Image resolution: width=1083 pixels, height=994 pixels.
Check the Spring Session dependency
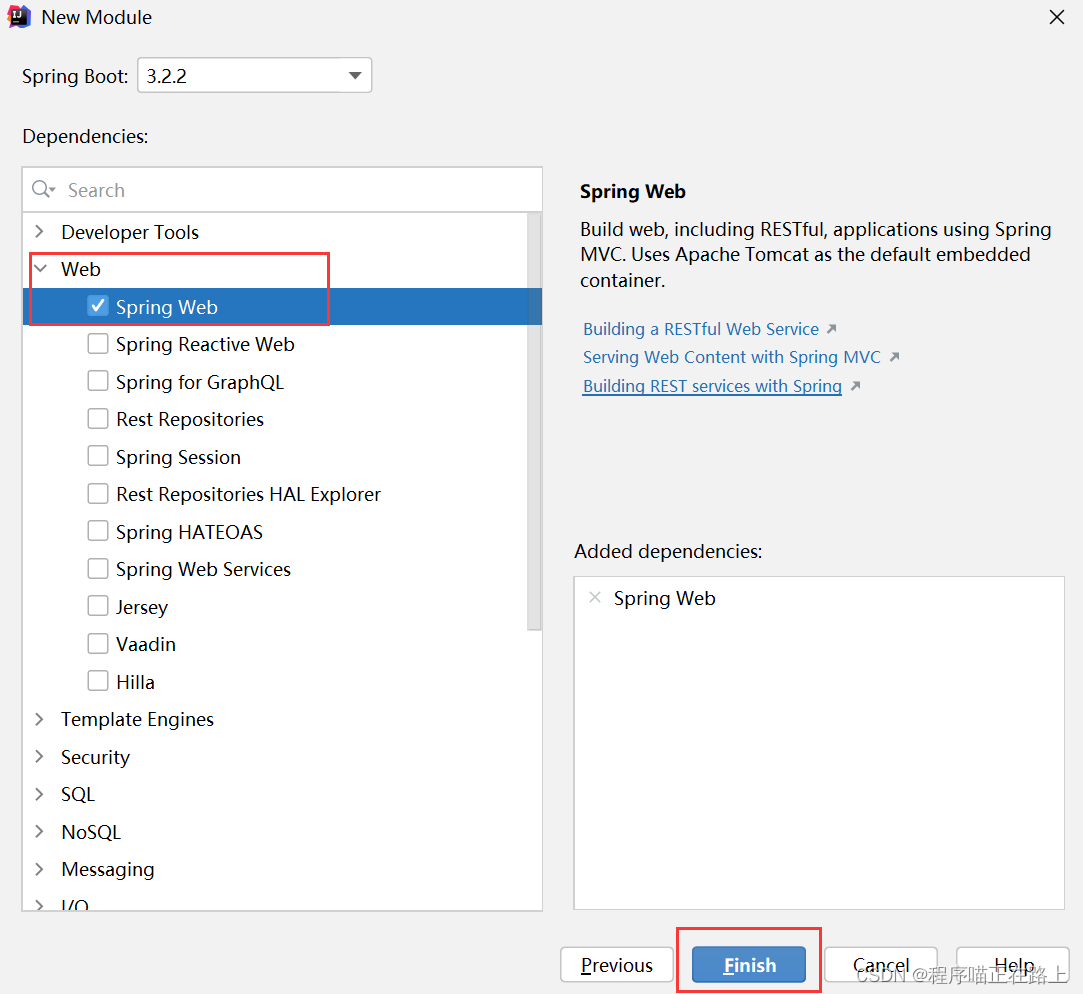98,457
